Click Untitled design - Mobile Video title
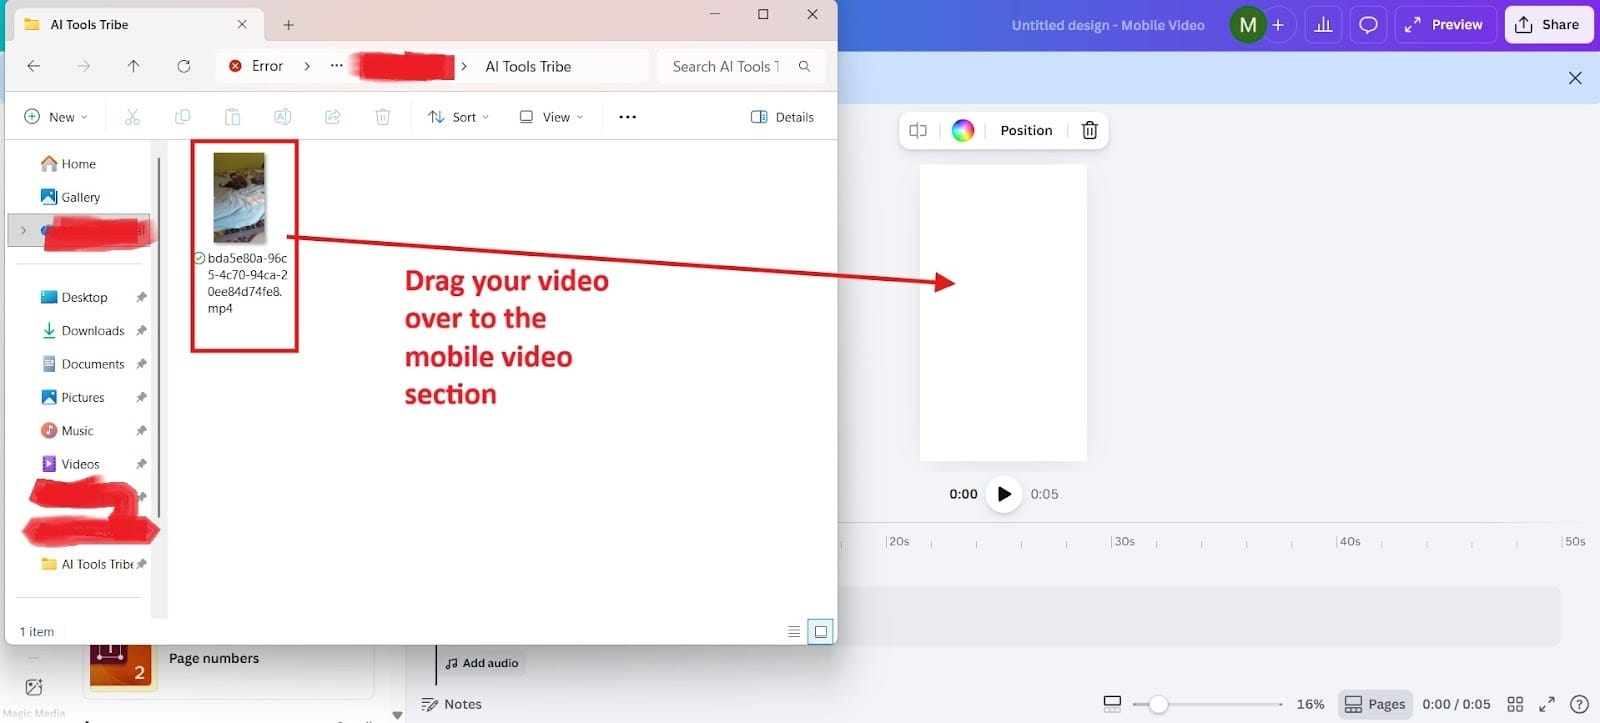 coord(1108,25)
